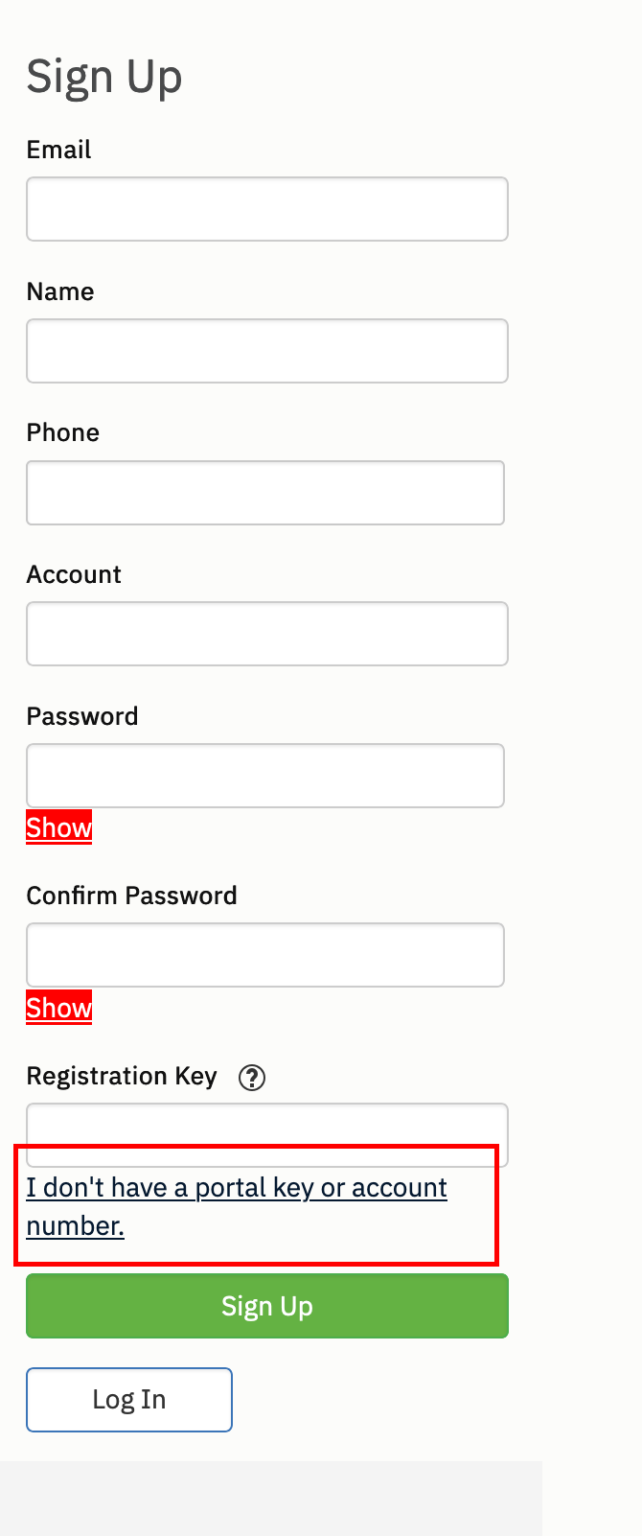
Task: Click inside the Password input field
Action: [x=265, y=775]
